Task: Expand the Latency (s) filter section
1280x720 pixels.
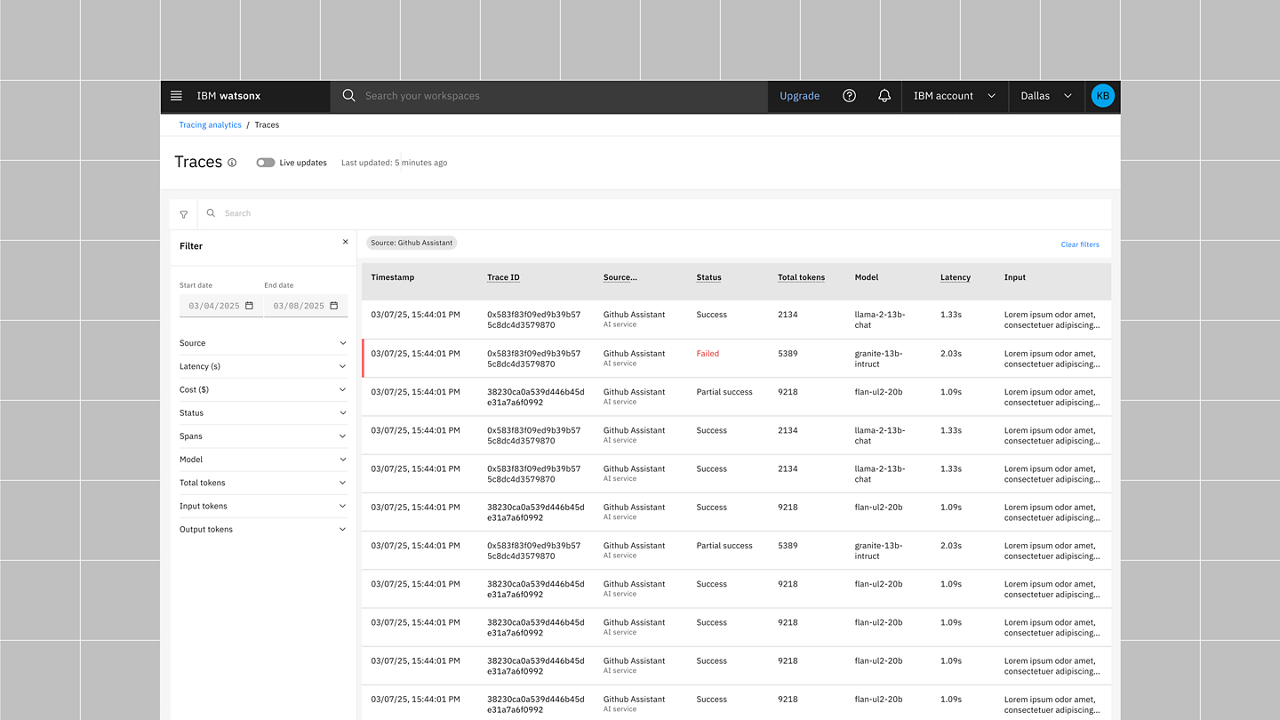Action: pyautogui.click(x=263, y=367)
